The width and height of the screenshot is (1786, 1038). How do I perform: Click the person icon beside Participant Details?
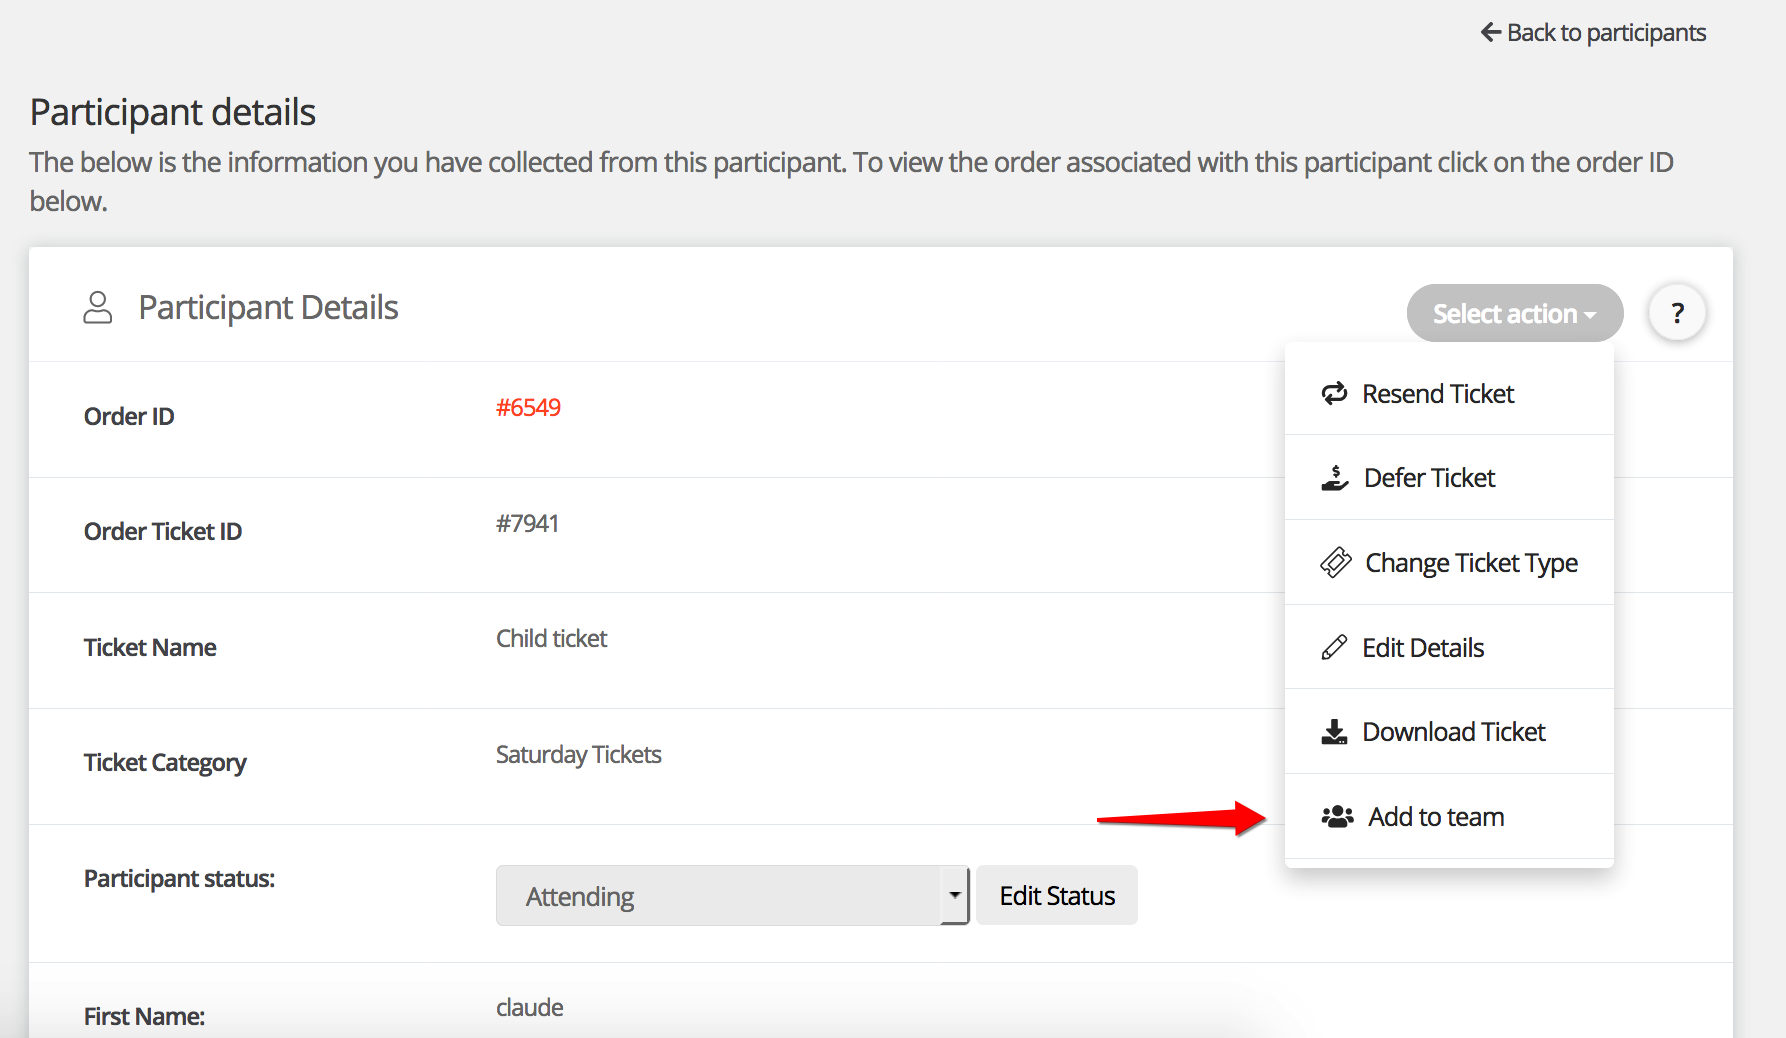click(x=97, y=308)
